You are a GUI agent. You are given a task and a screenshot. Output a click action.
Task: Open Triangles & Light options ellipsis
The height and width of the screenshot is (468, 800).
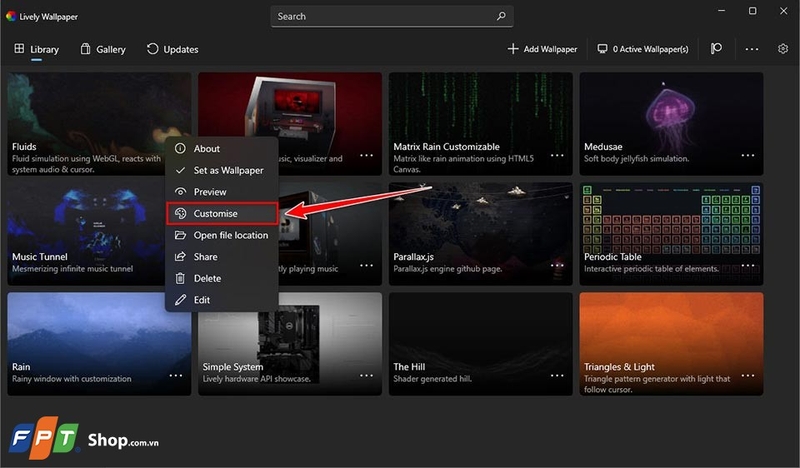coord(747,376)
